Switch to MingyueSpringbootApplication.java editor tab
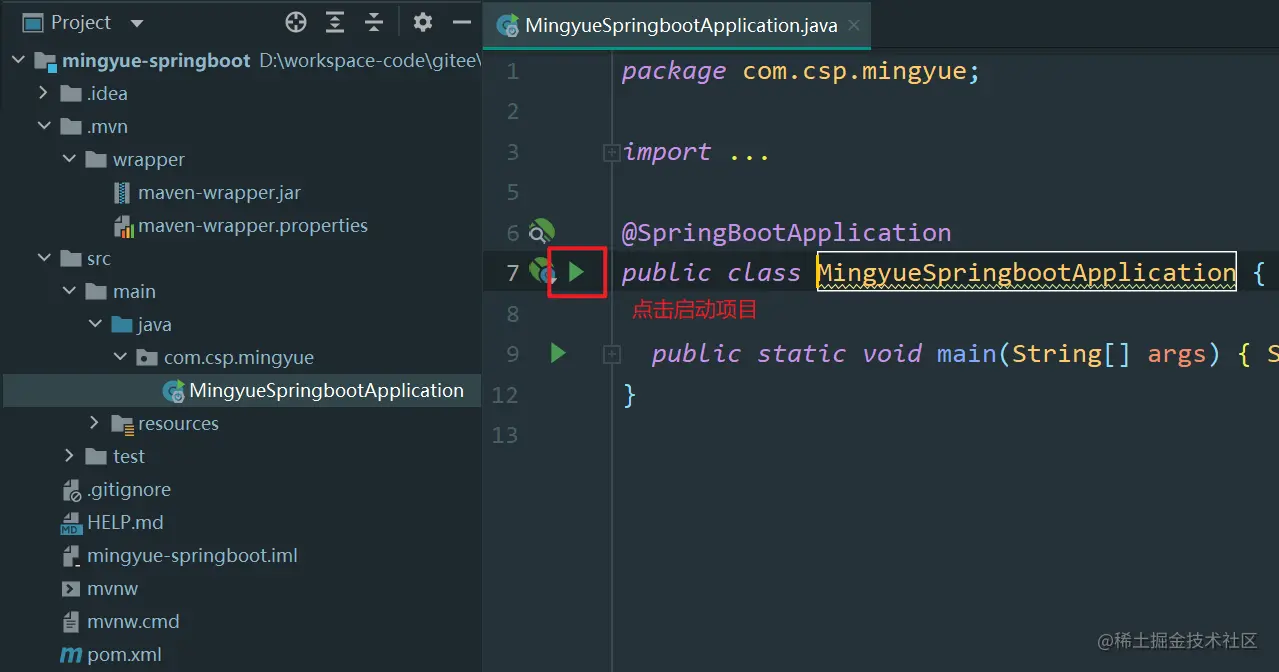This screenshot has width=1279, height=672. point(680,26)
